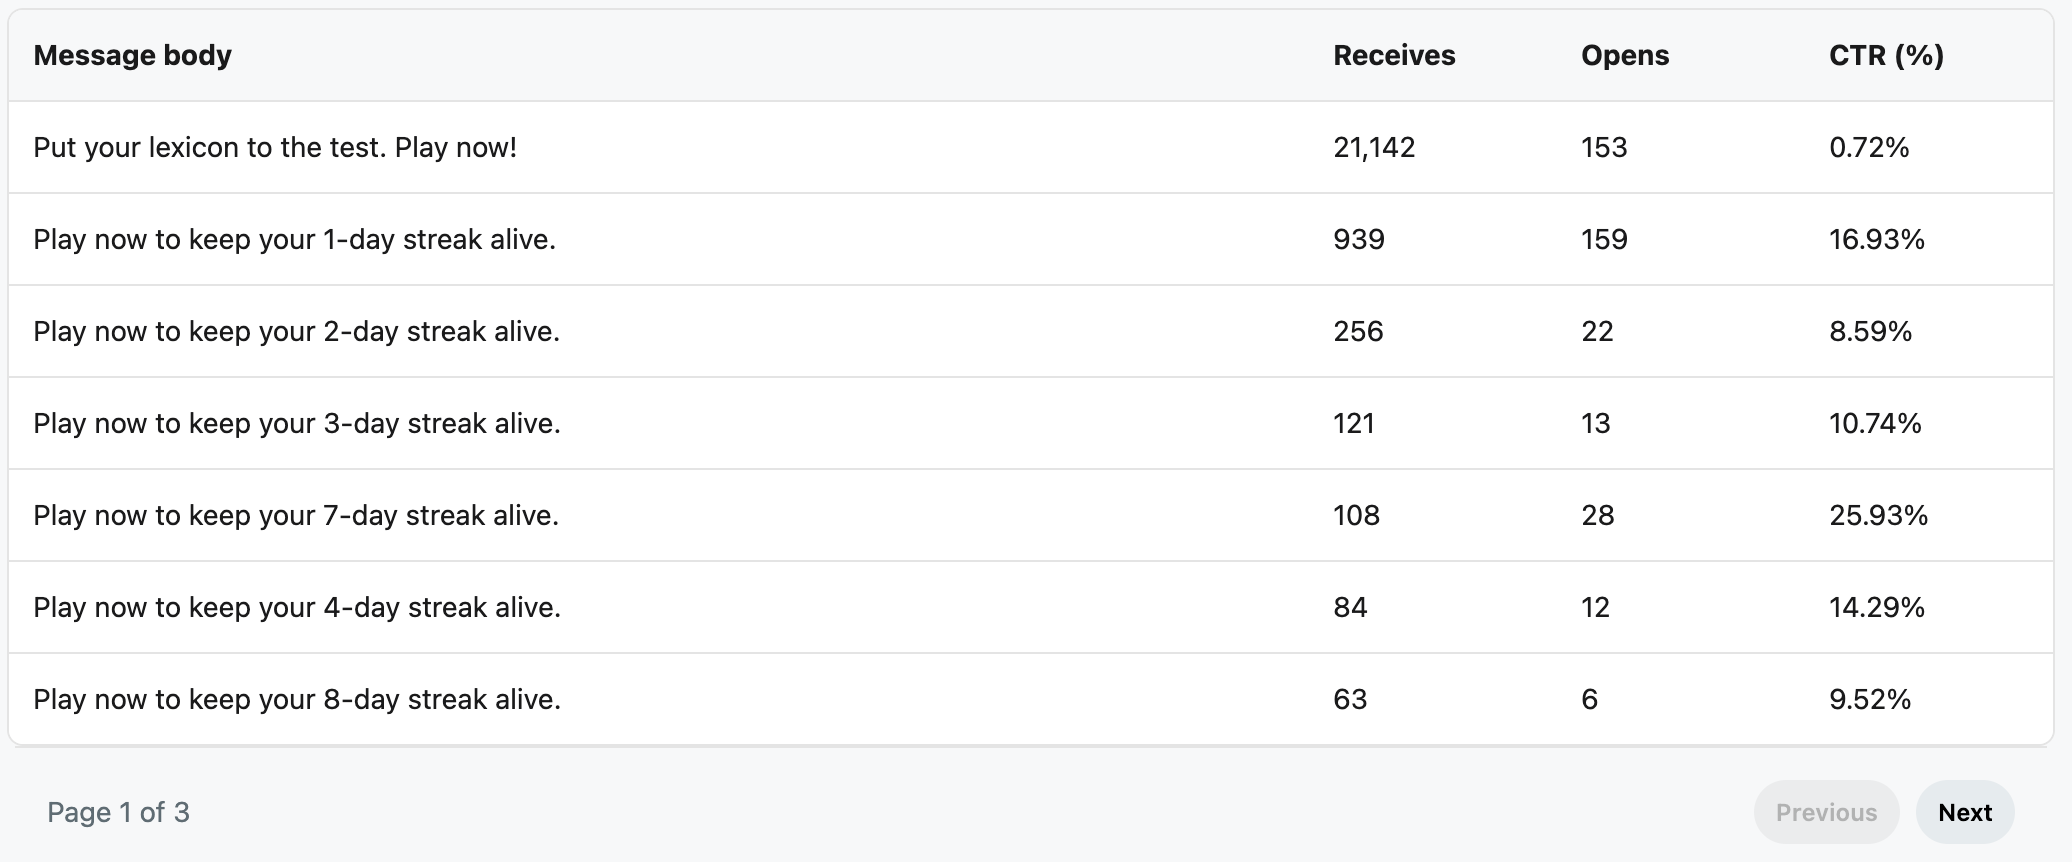The height and width of the screenshot is (862, 2072).
Task: Select the 3-day streak message row
Action: 1030,423
